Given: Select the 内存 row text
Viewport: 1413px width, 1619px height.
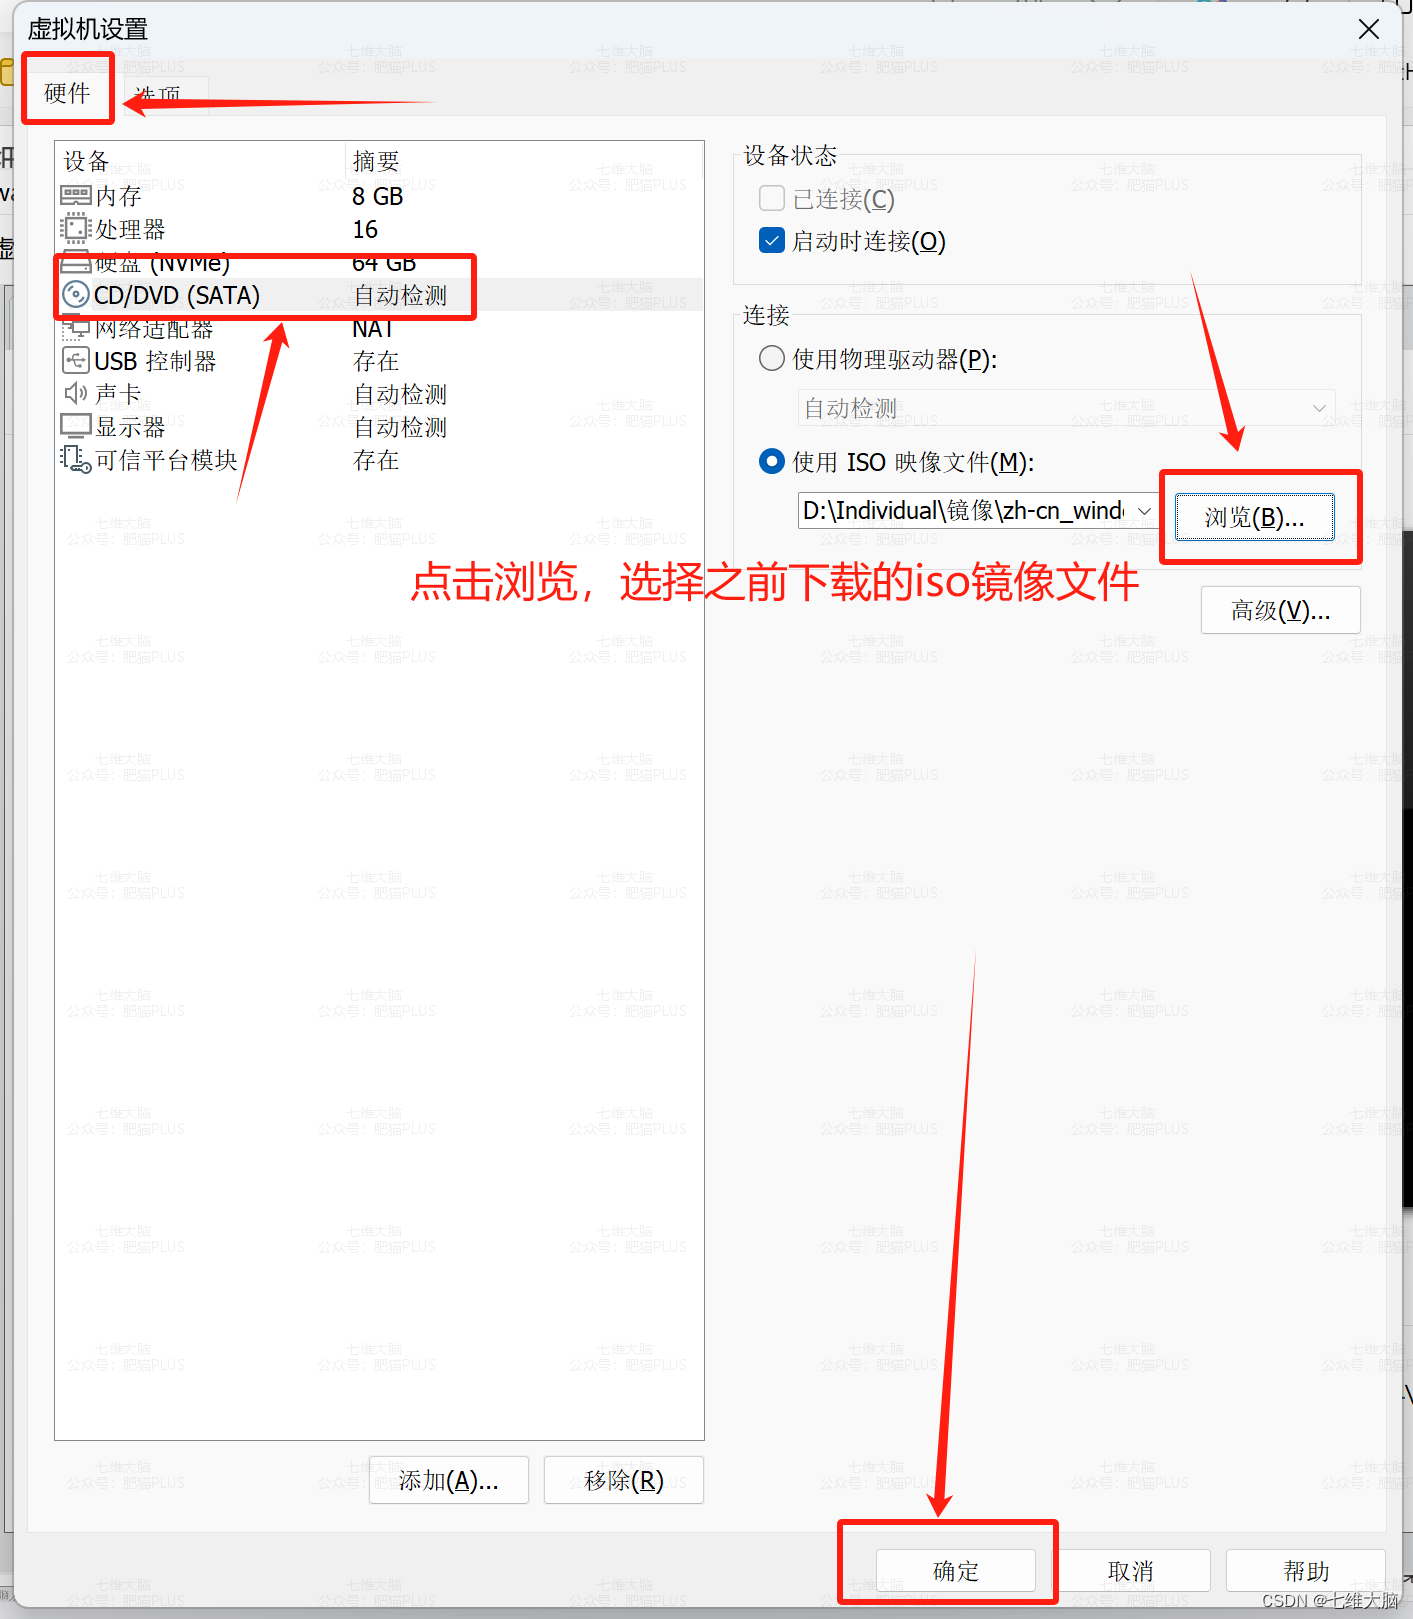Looking at the screenshot, I should (118, 196).
